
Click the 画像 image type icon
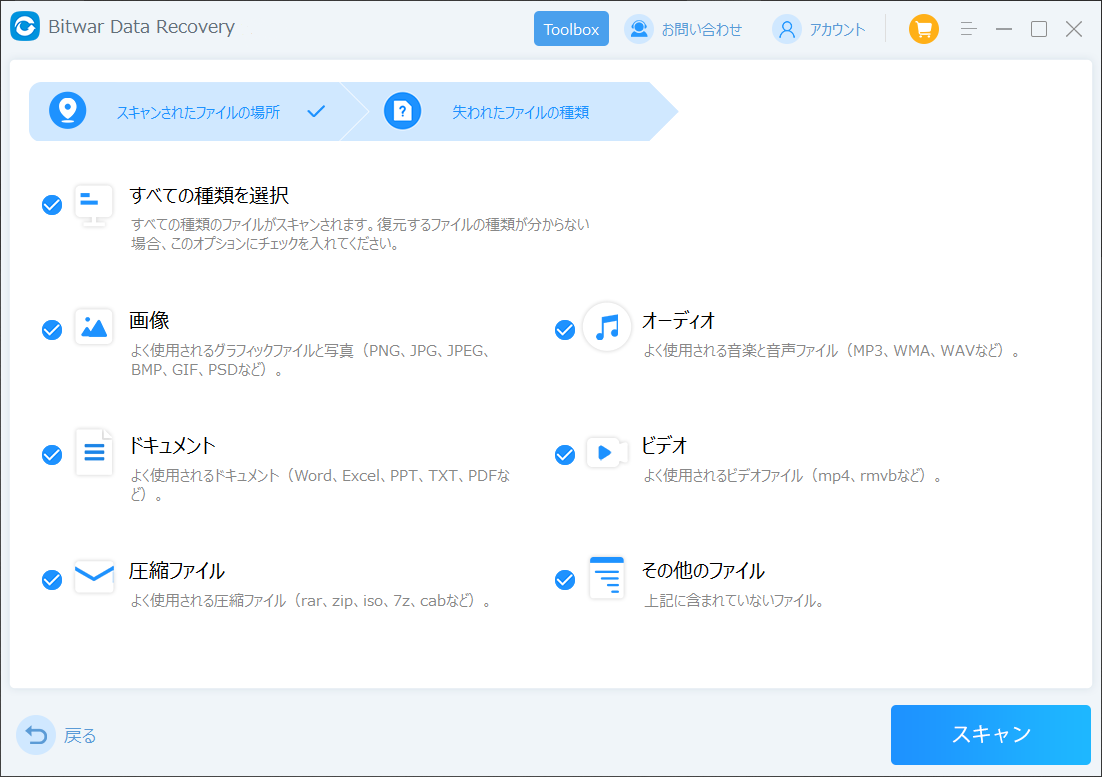[94, 327]
